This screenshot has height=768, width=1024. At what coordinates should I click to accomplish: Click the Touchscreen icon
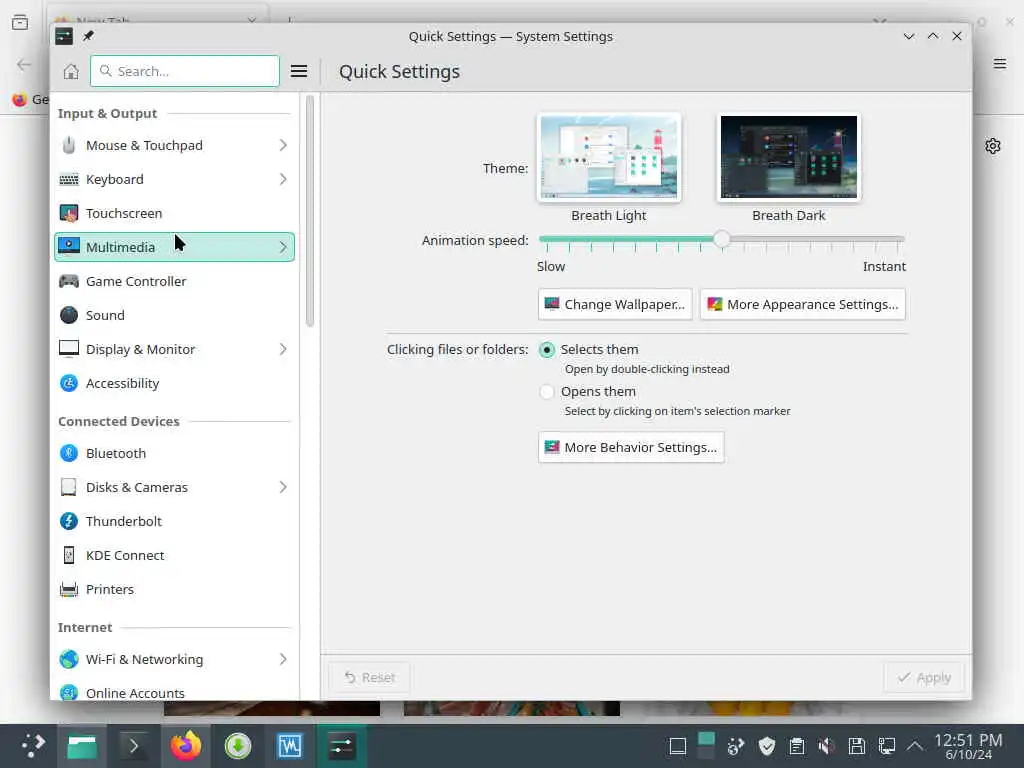[69, 213]
